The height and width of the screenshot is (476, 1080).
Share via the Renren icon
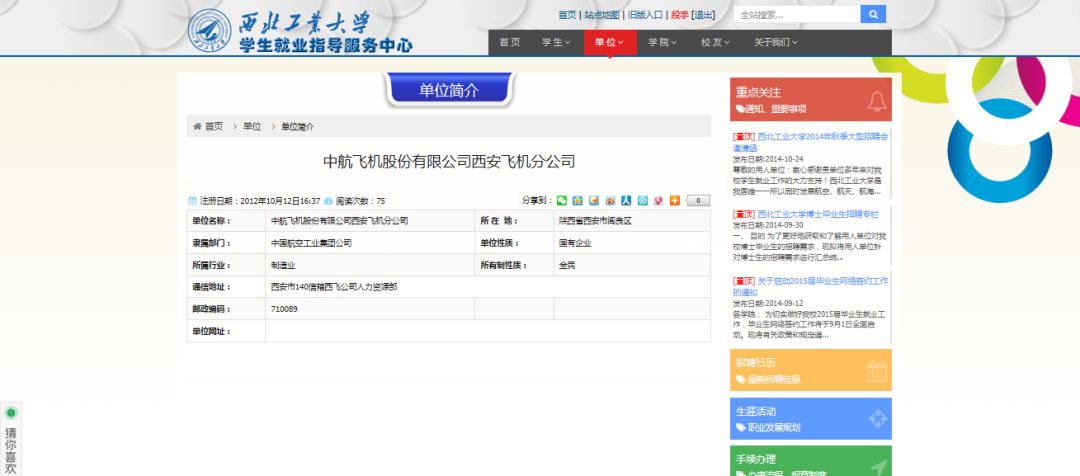[626, 200]
